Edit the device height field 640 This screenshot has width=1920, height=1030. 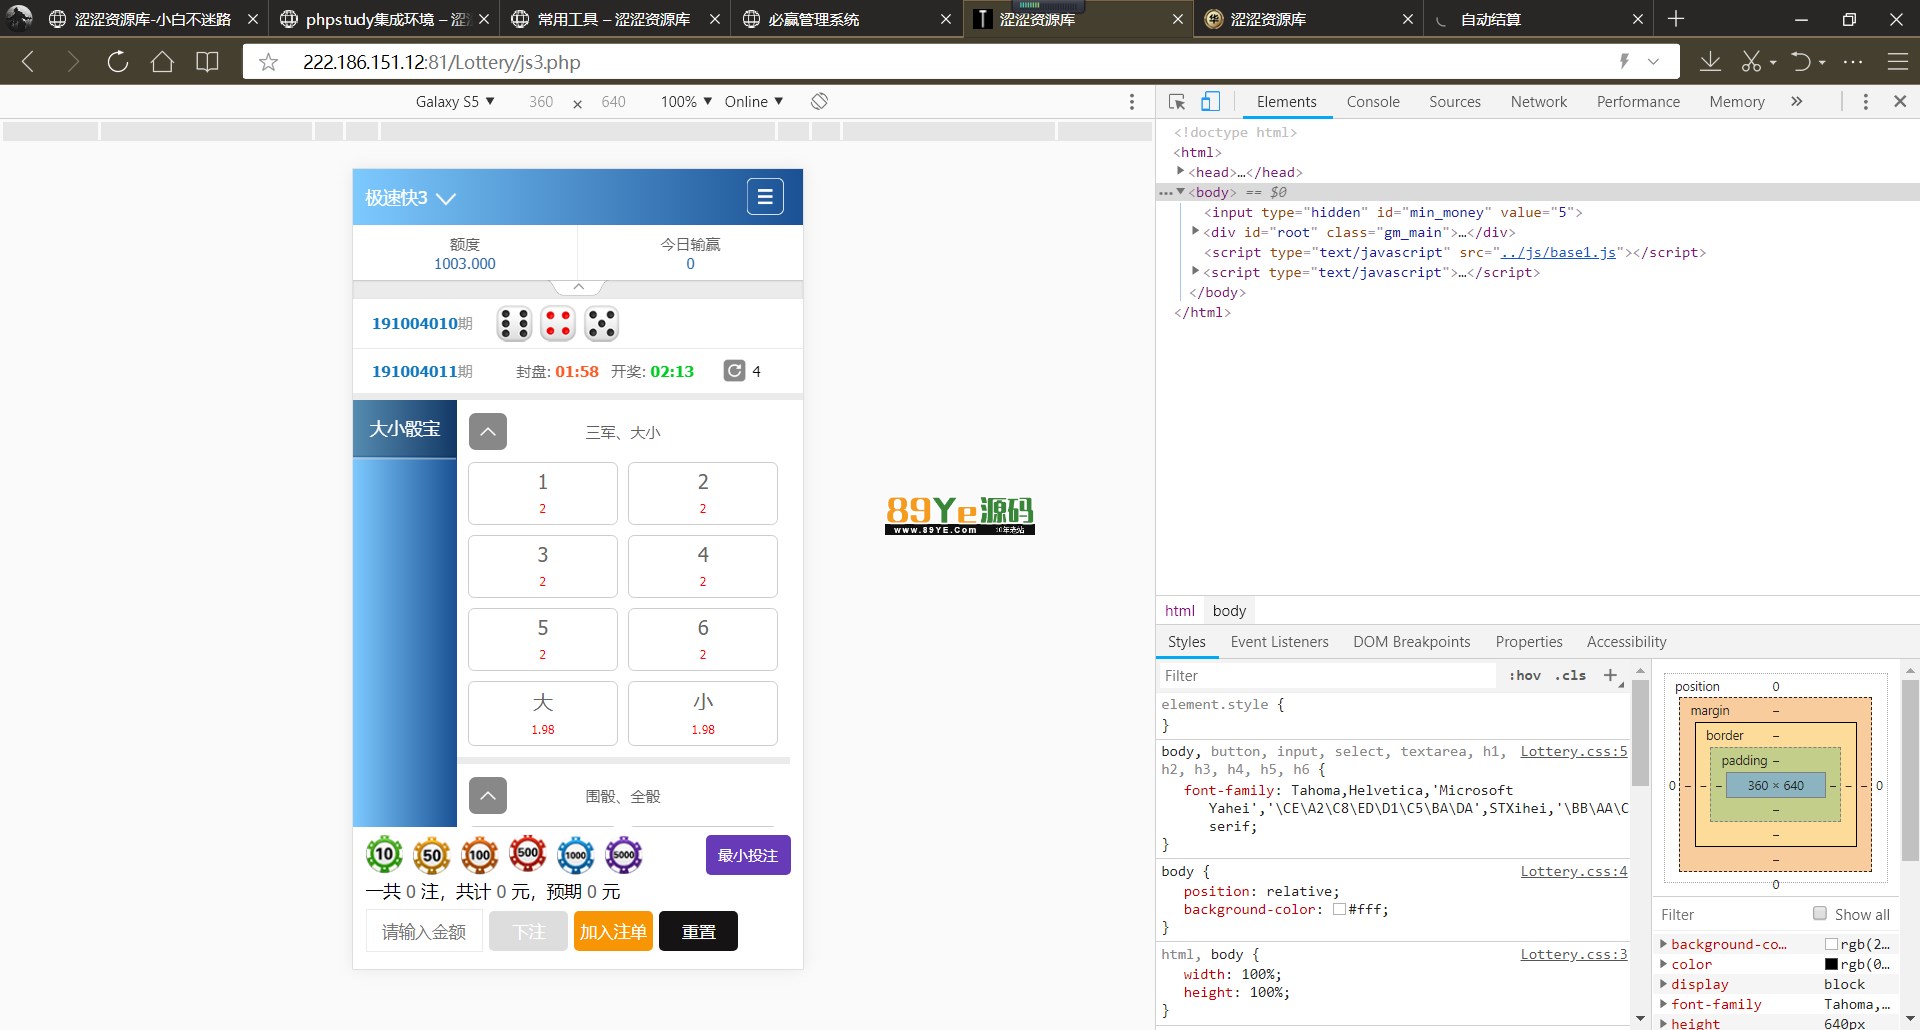[x=614, y=101]
